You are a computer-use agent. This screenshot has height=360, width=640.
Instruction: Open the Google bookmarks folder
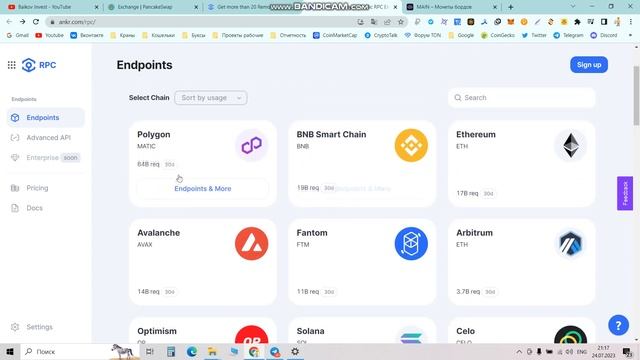[x=461, y=36]
